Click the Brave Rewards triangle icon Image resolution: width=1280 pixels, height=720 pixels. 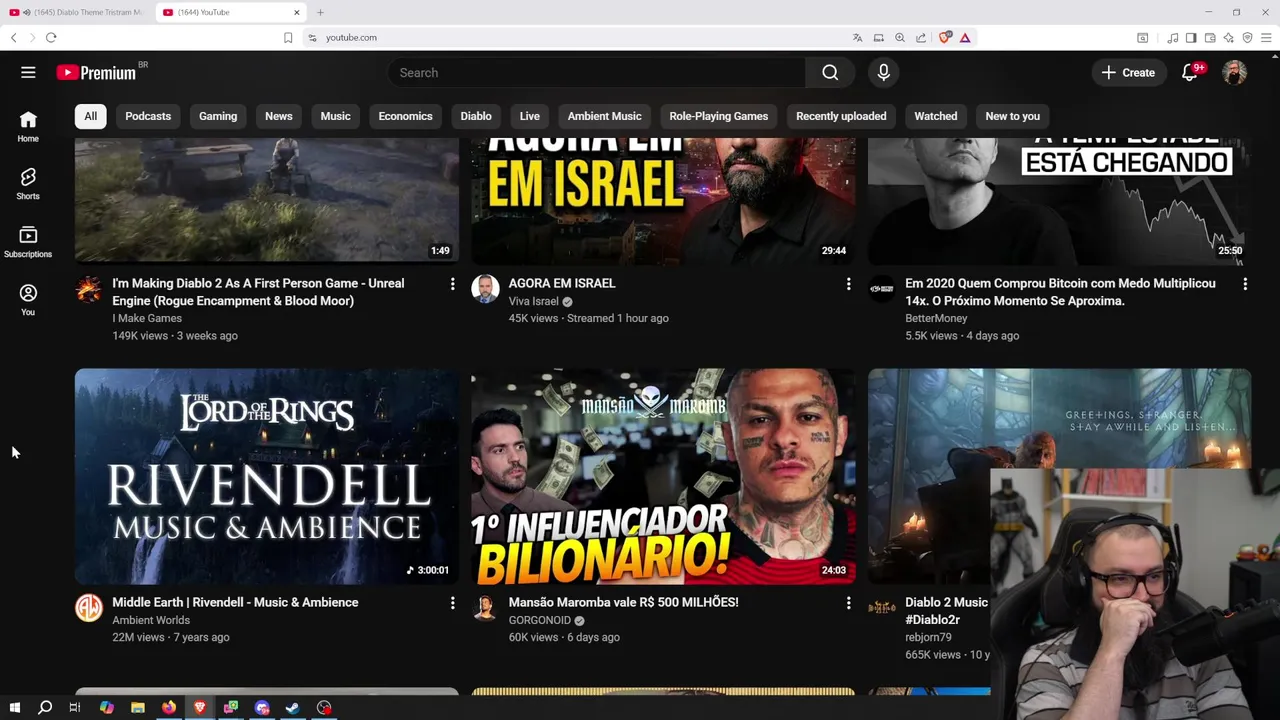(965, 37)
